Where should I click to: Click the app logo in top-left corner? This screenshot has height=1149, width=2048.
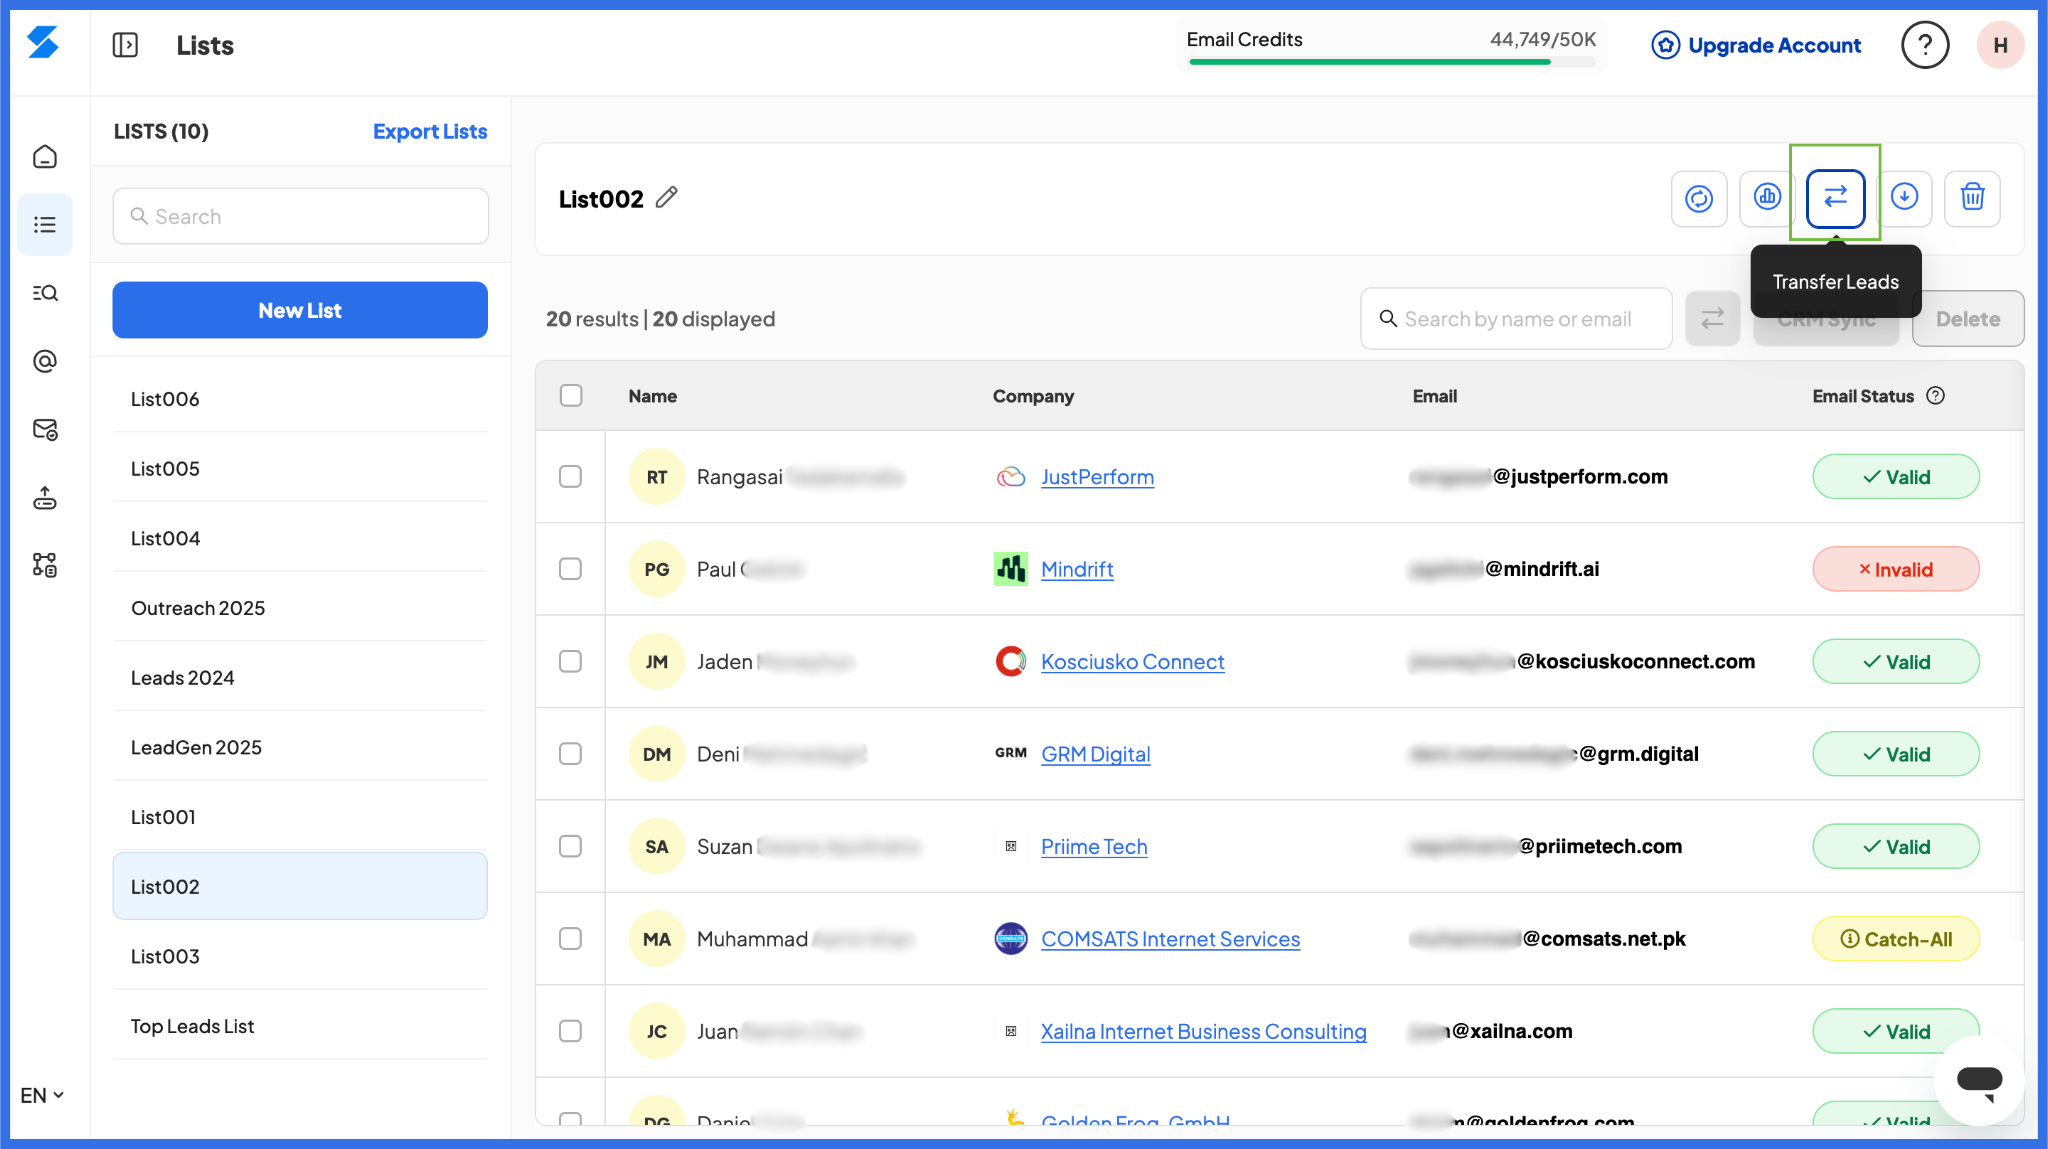43,43
